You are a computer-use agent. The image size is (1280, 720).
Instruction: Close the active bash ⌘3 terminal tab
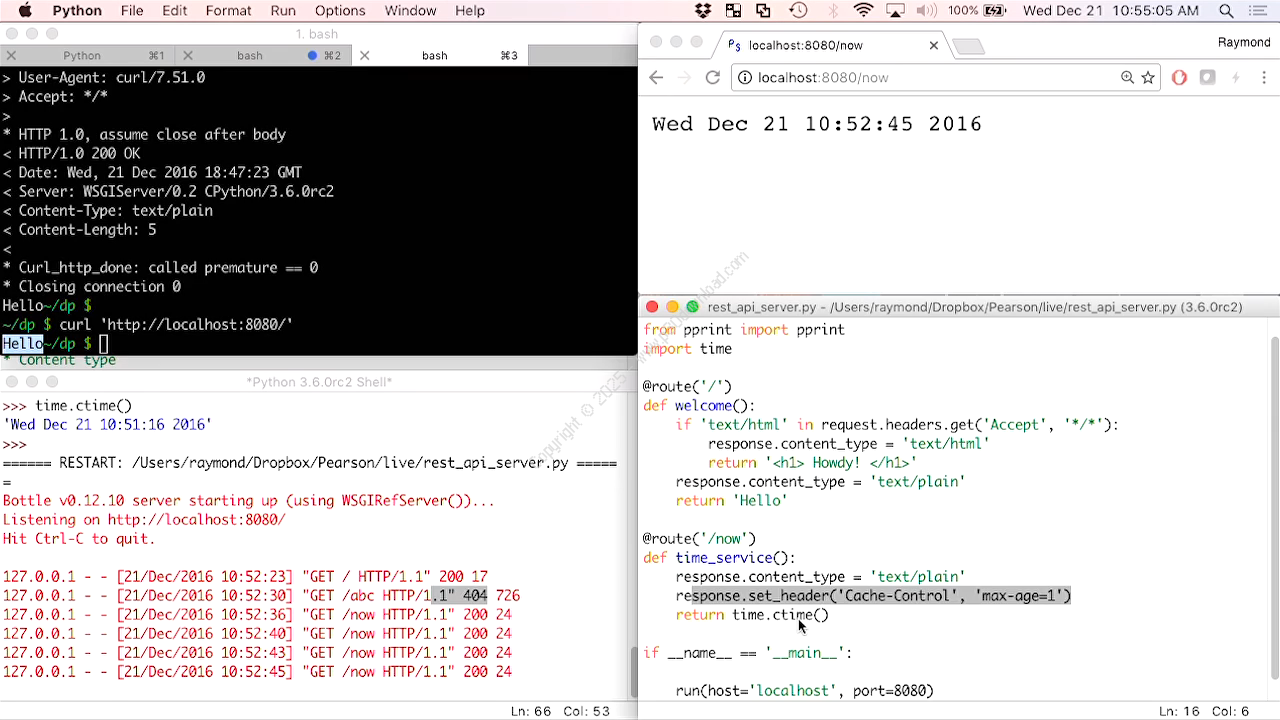pos(365,55)
